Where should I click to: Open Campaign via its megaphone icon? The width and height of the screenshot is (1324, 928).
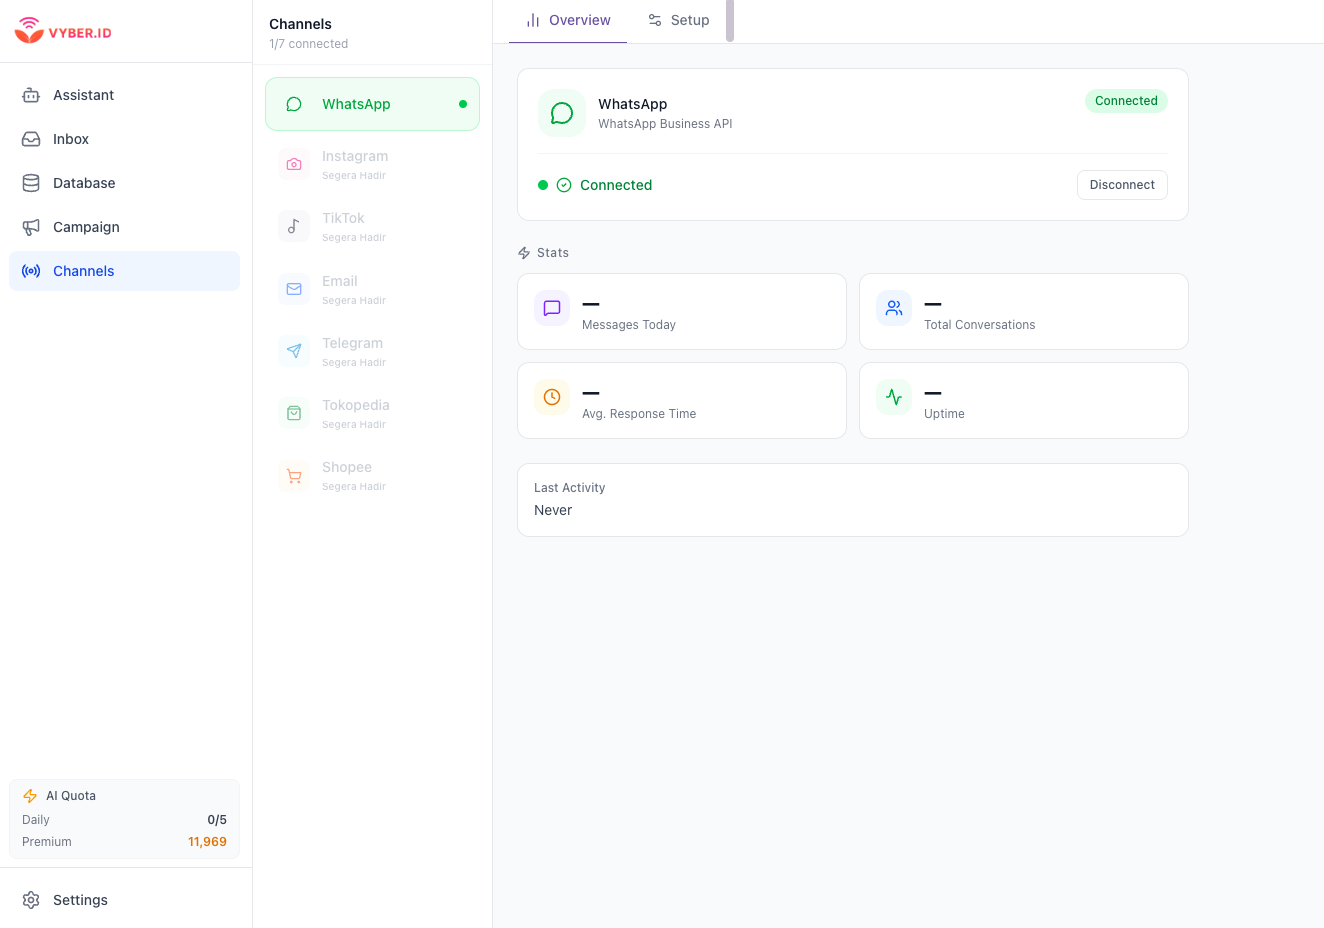coord(31,227)
